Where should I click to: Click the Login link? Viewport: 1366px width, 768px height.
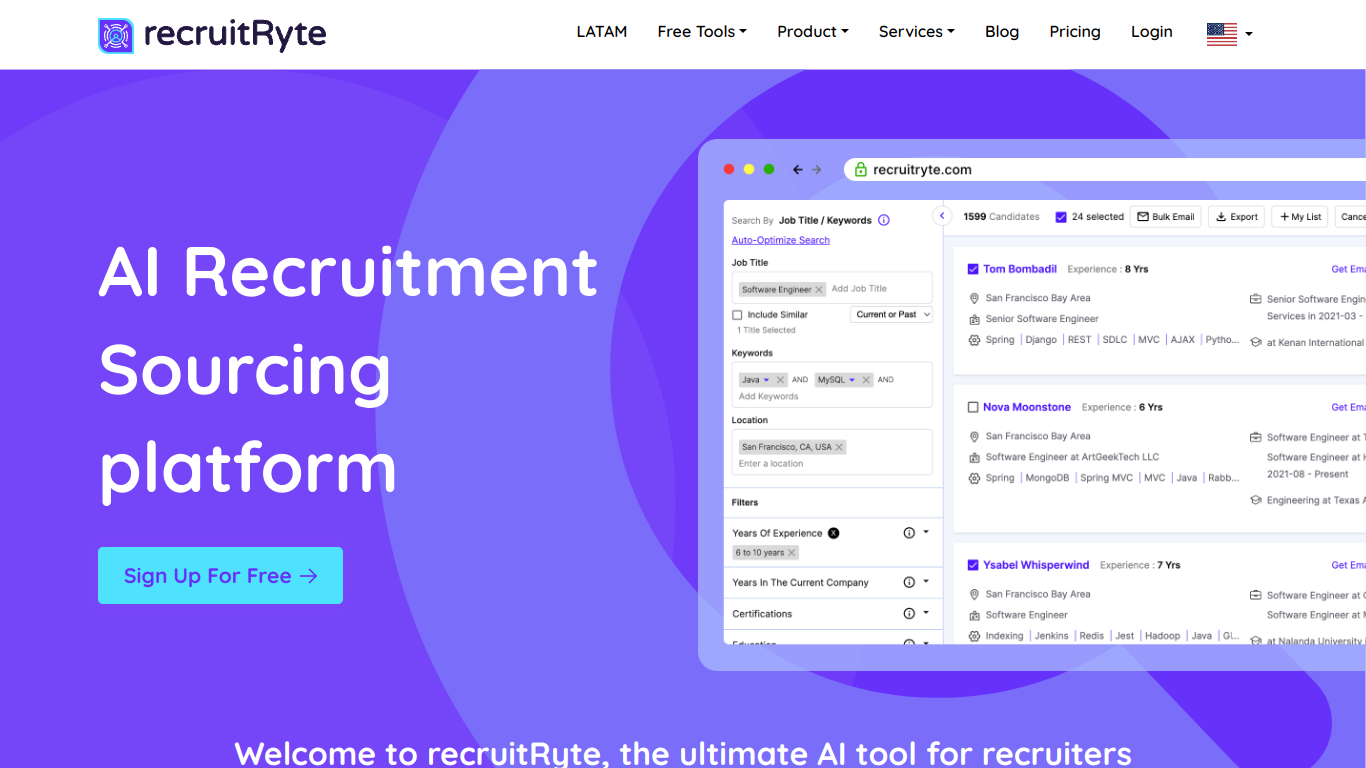click(x=1152, y=32)
